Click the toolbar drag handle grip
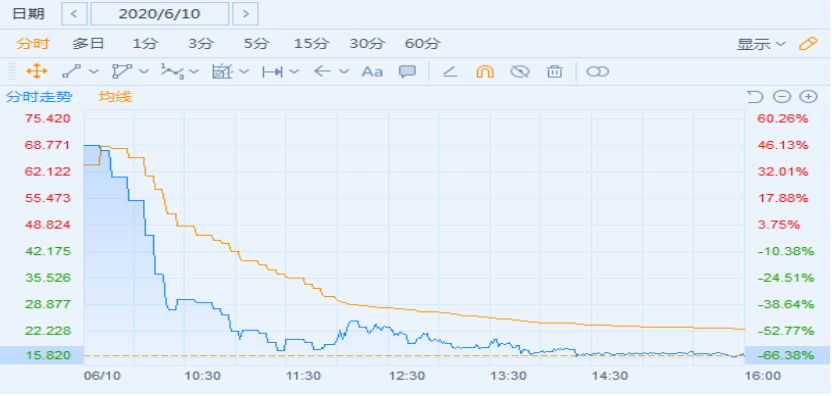832x396 pixels. [12, 71]
